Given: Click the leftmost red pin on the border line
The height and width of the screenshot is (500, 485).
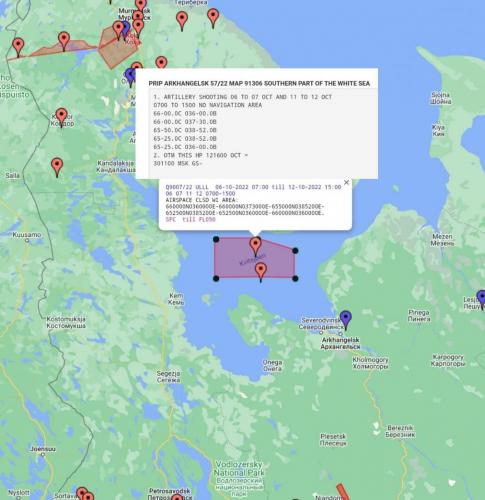Looking at the screenshot, I should pyautogui.click(x=18, y=47).
